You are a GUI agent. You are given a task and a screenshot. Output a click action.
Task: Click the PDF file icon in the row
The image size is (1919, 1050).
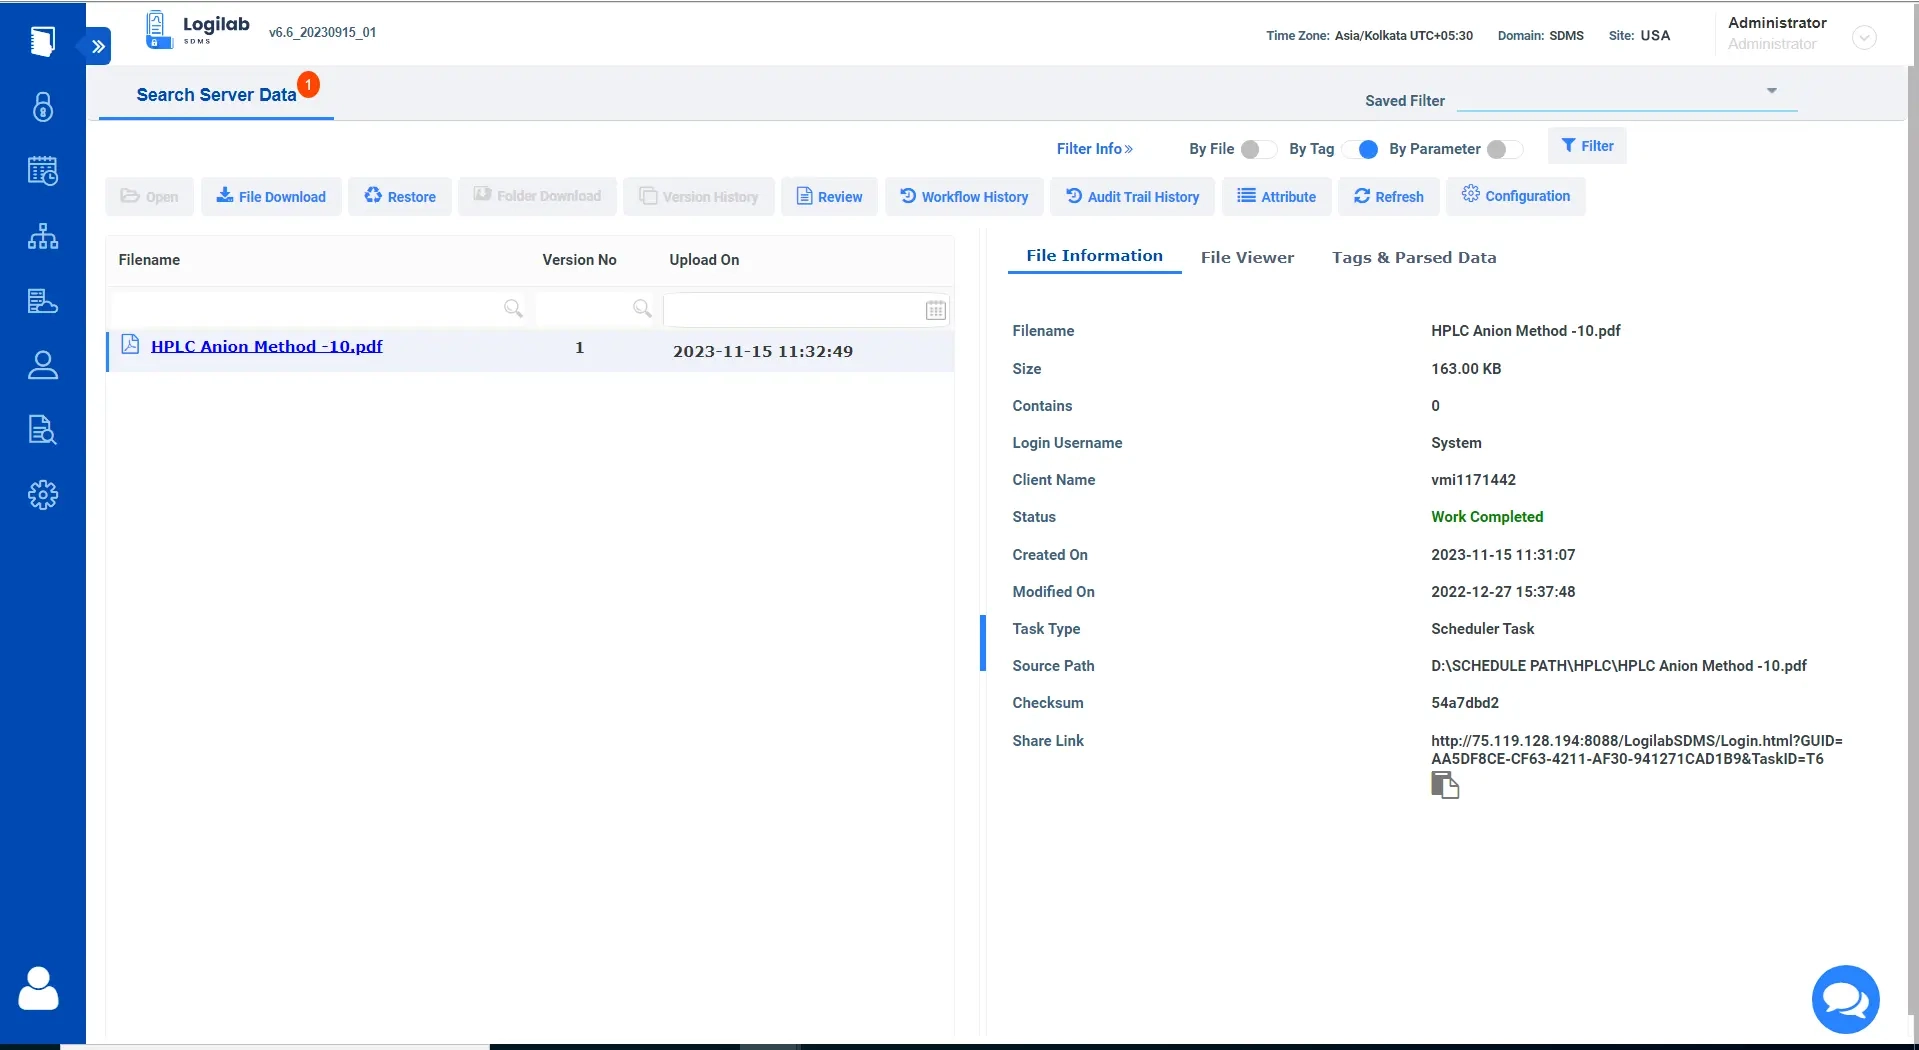pyautogui.click(x=130, y=344)
